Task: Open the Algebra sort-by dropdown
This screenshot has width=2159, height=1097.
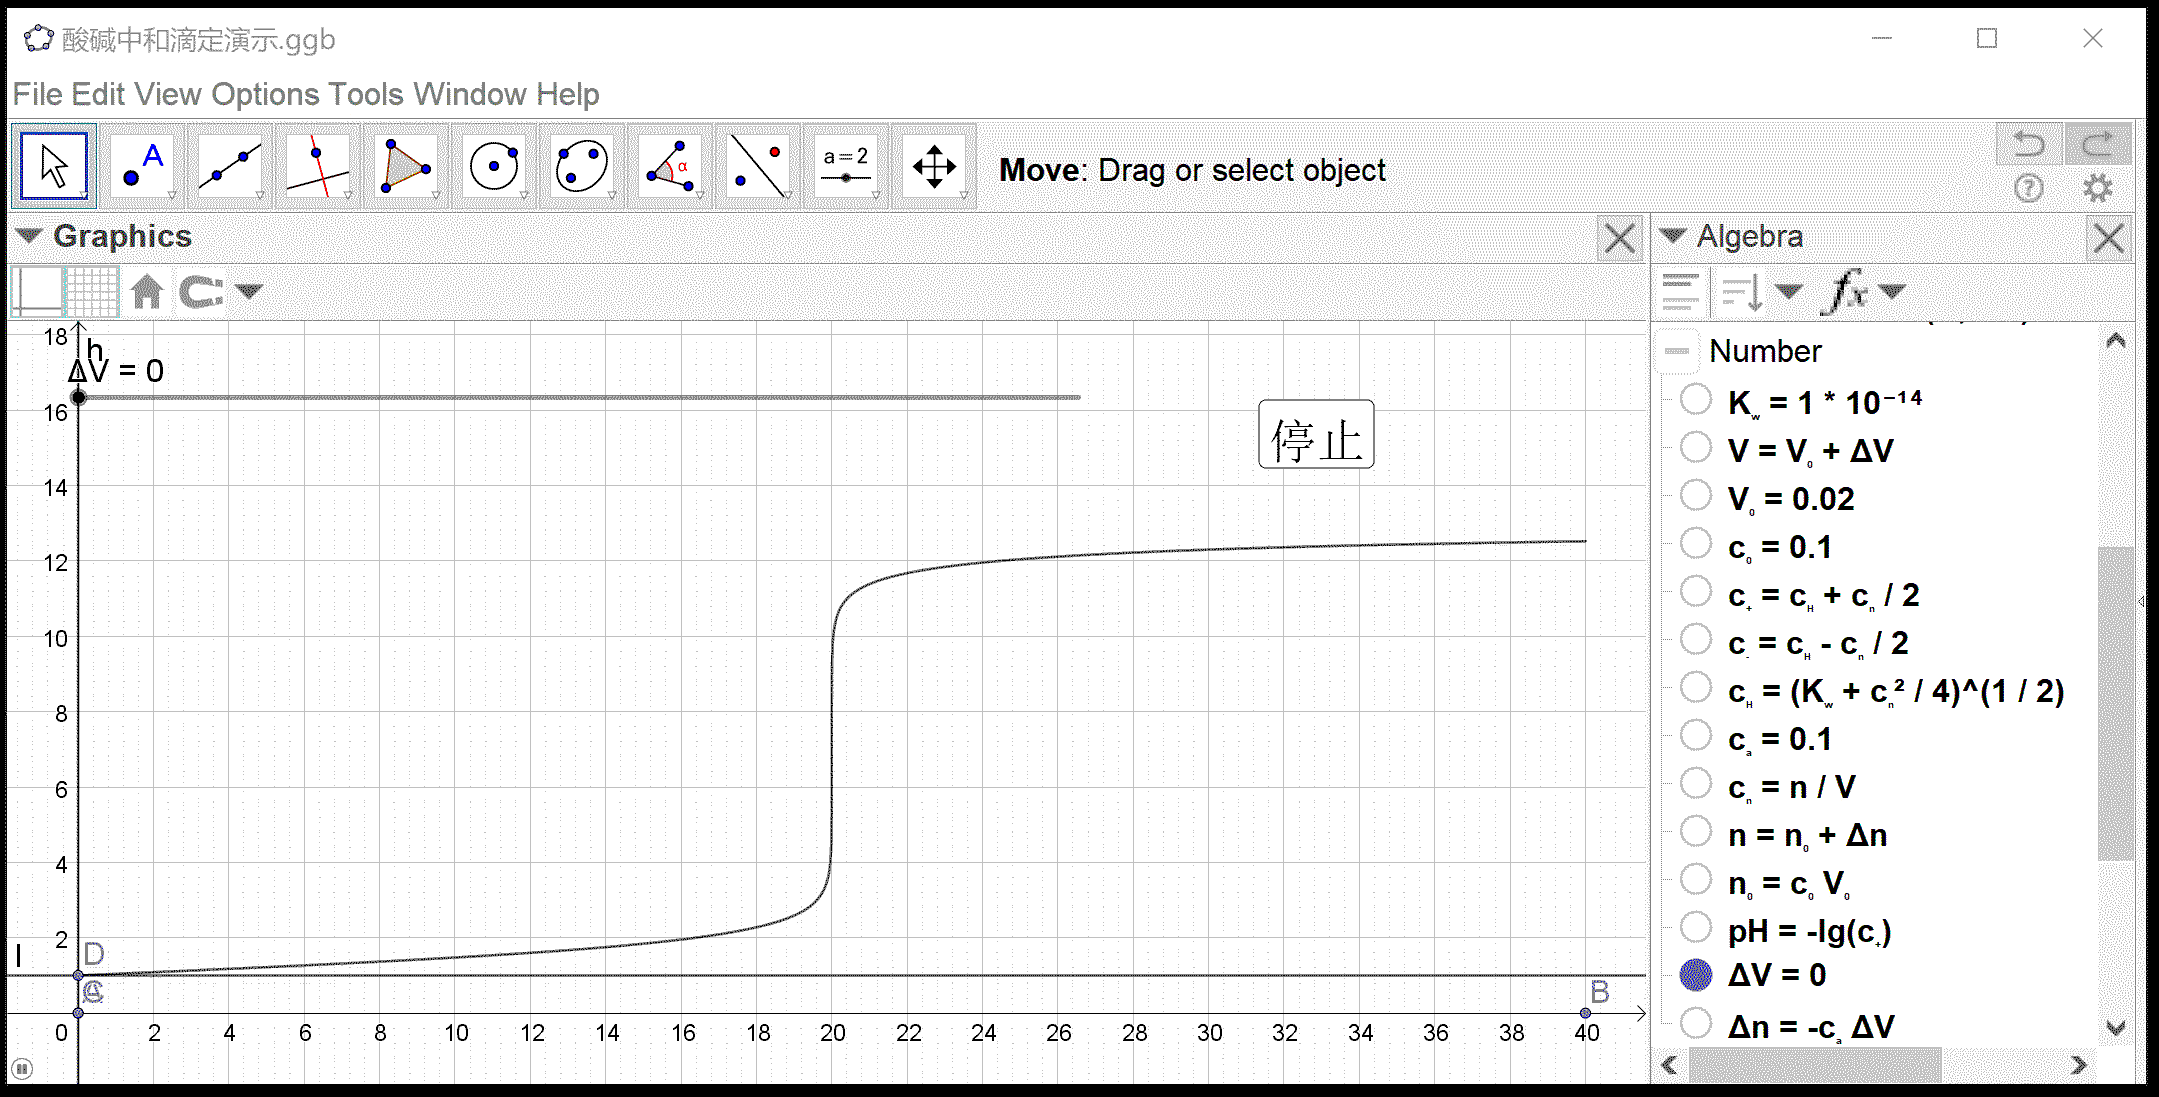Action: 1788,292
